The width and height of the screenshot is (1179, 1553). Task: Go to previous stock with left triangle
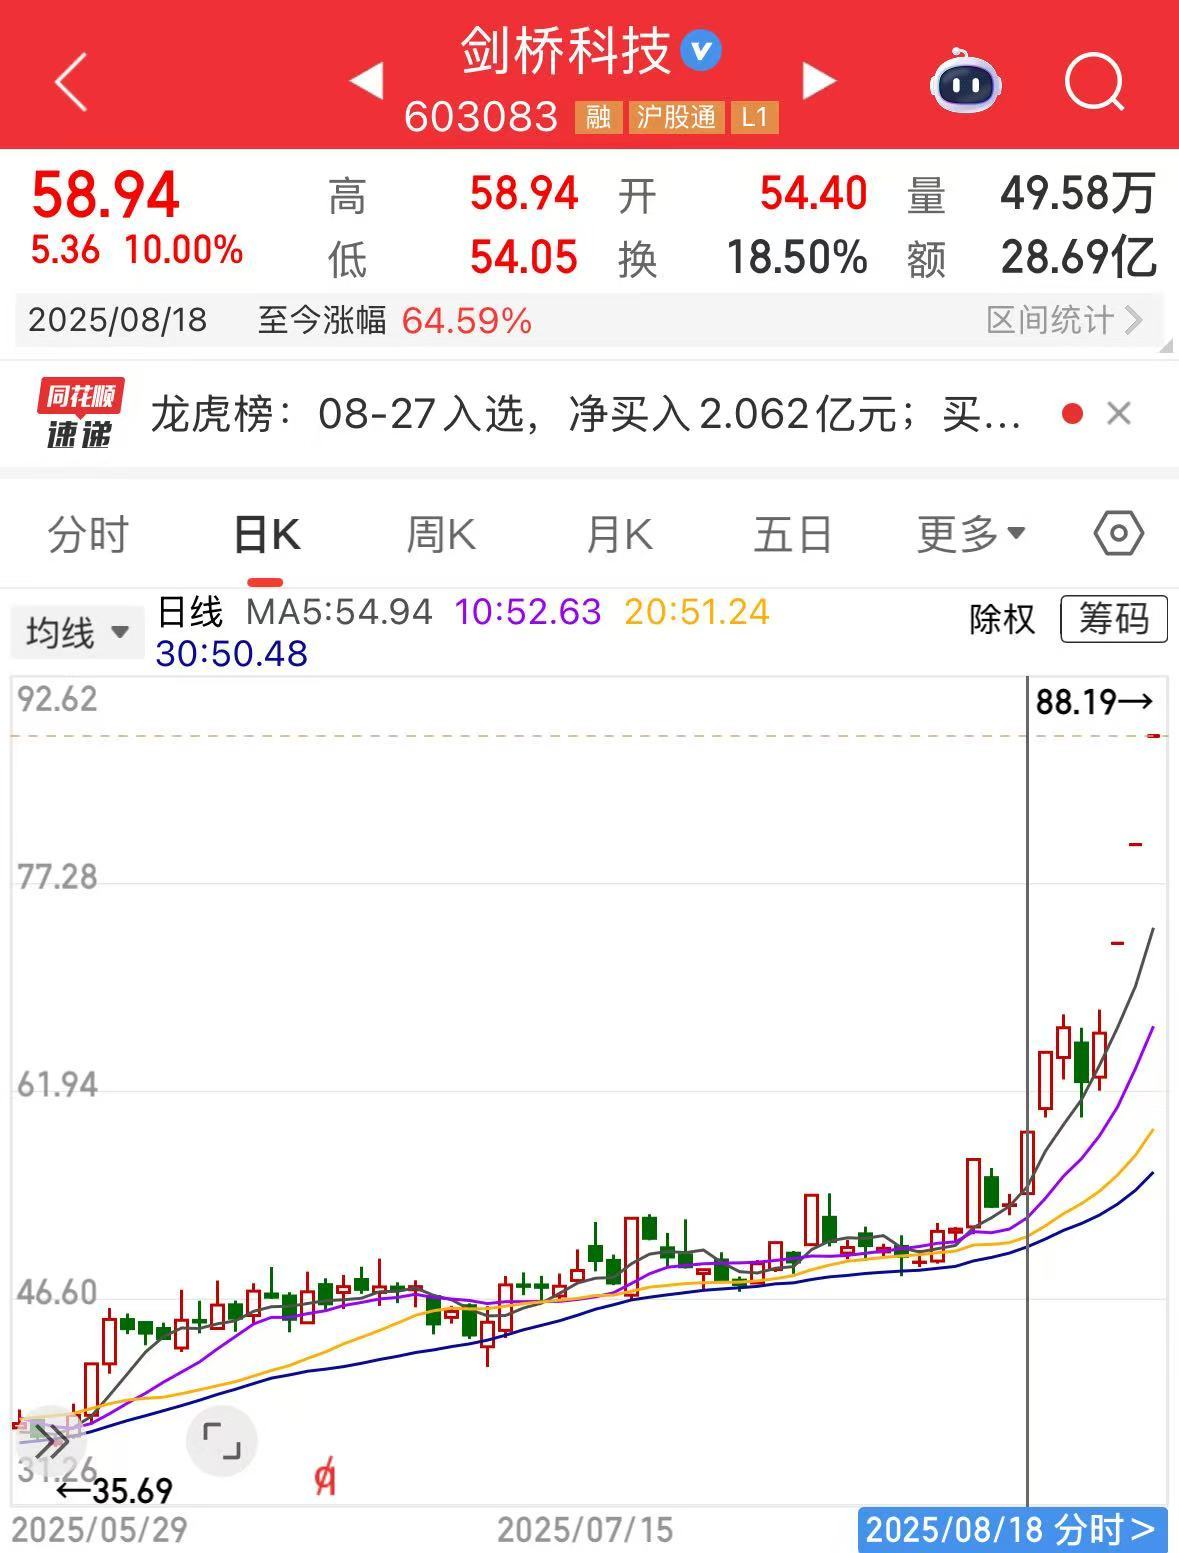click(366, 81)
